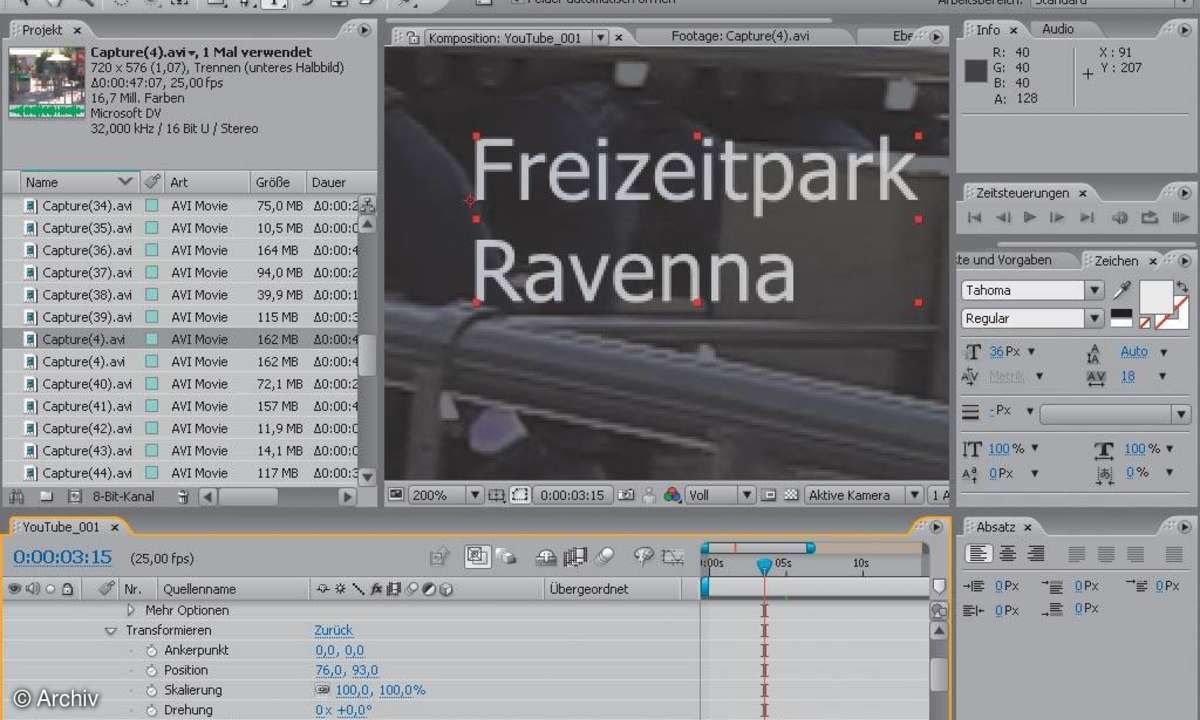Select the Zeichen panel tab
Viewport: 1200px width, 720px height.
point(1116,260)
